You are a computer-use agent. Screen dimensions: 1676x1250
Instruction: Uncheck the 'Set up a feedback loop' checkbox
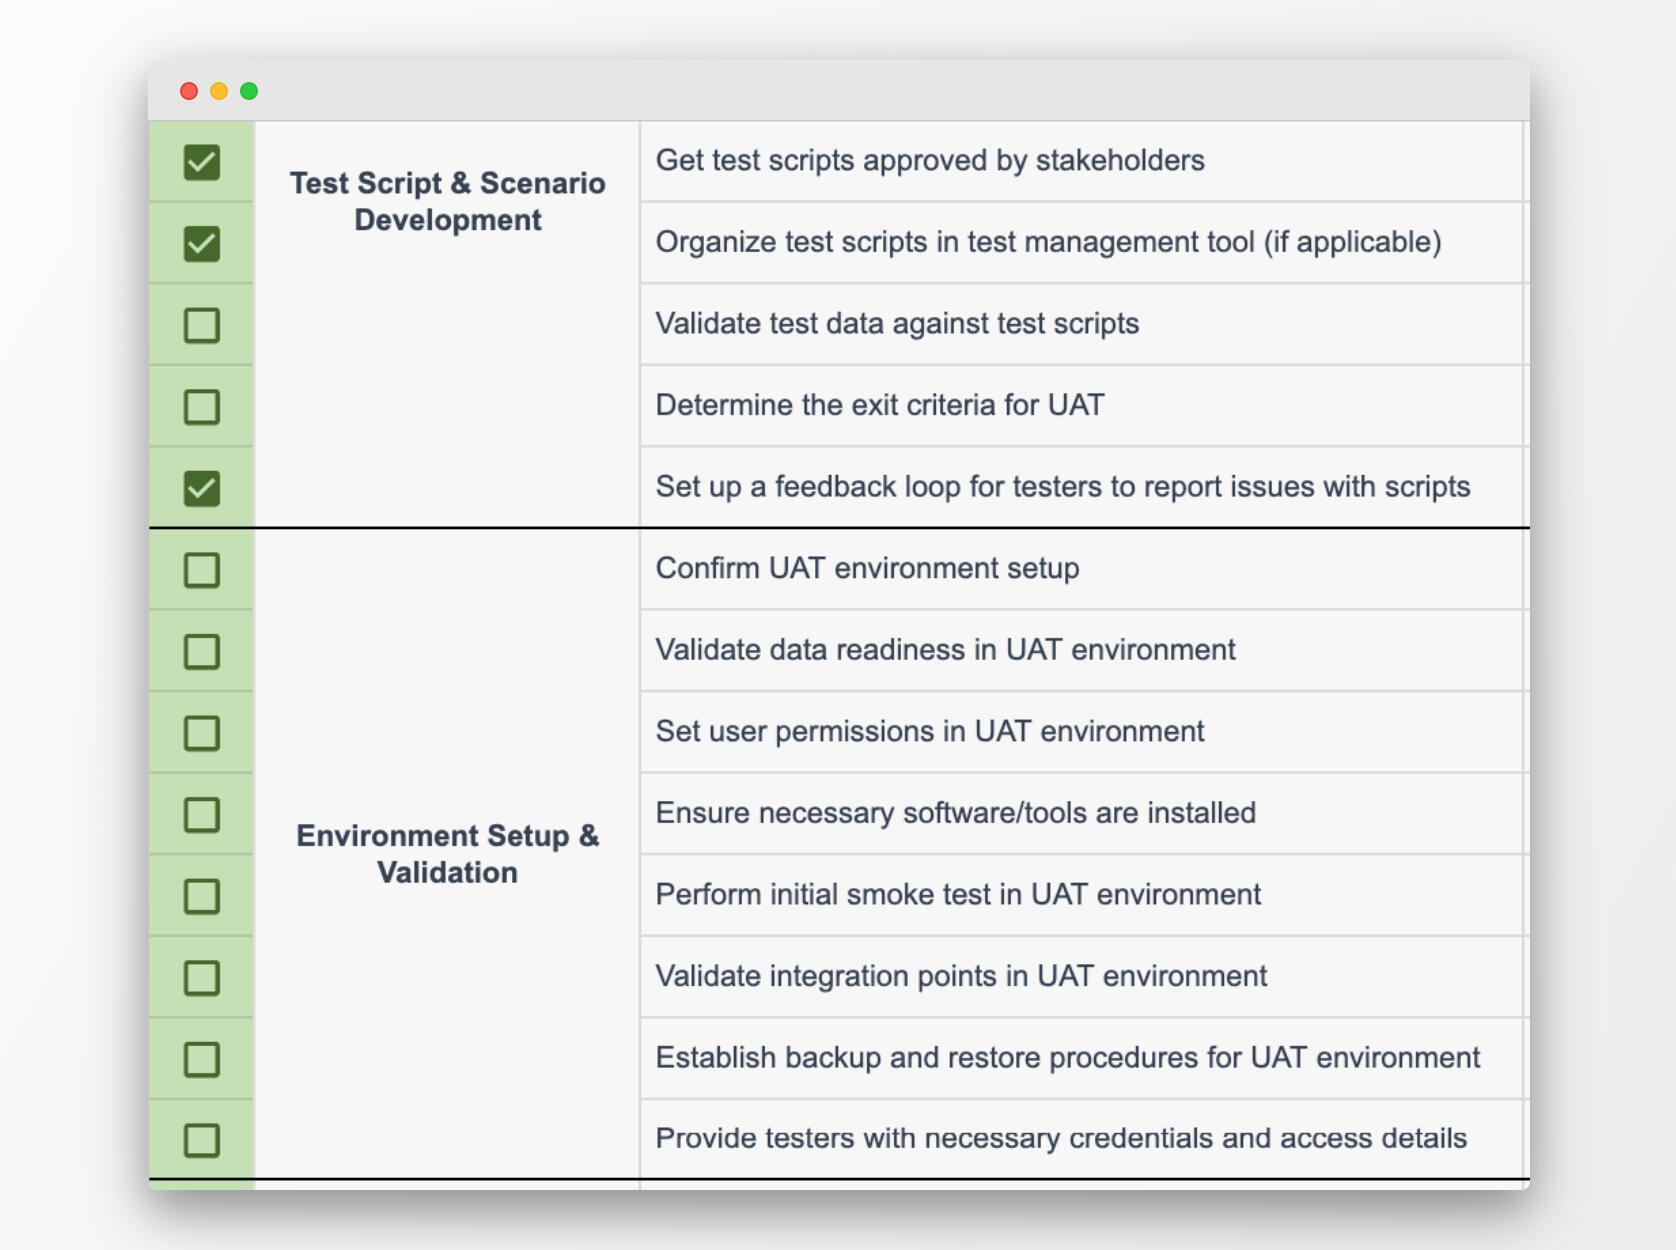coord(201,488)
